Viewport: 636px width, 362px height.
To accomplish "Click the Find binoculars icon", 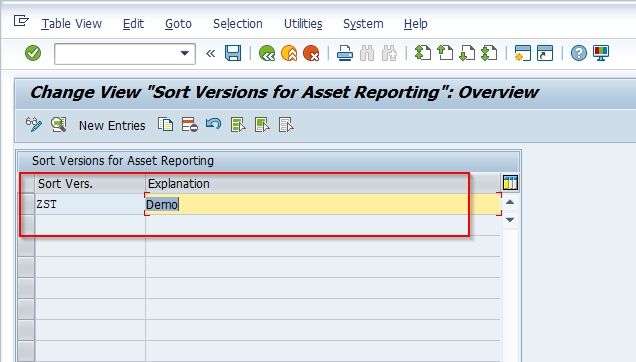I will [x=367, y=53].
